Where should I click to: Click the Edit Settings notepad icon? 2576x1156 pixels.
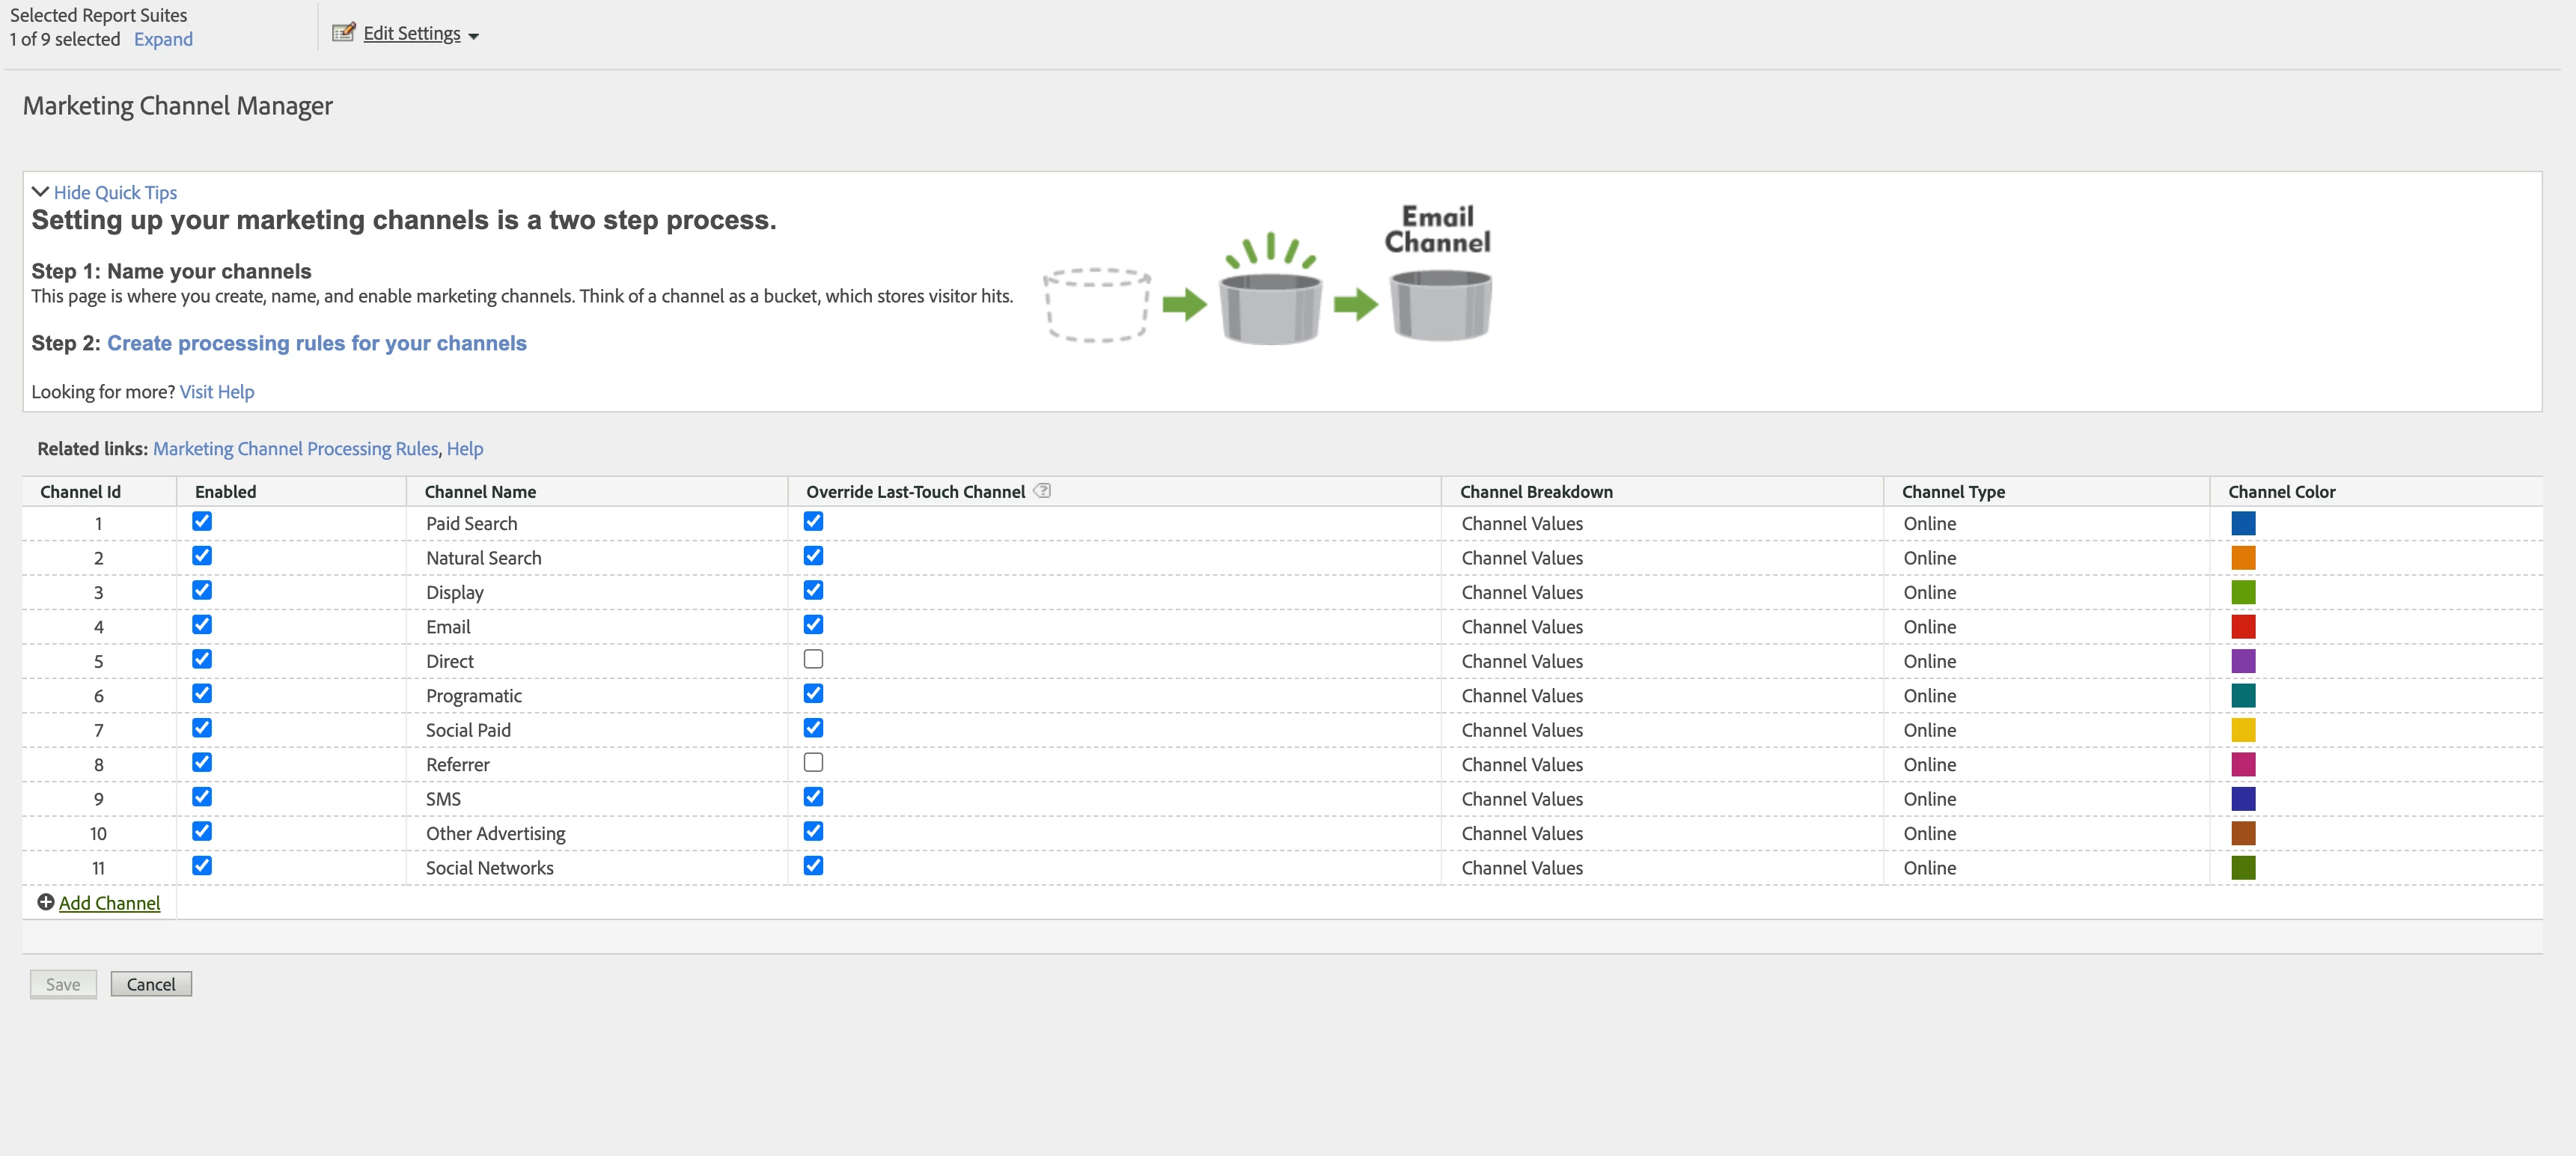tap(343, 33)
